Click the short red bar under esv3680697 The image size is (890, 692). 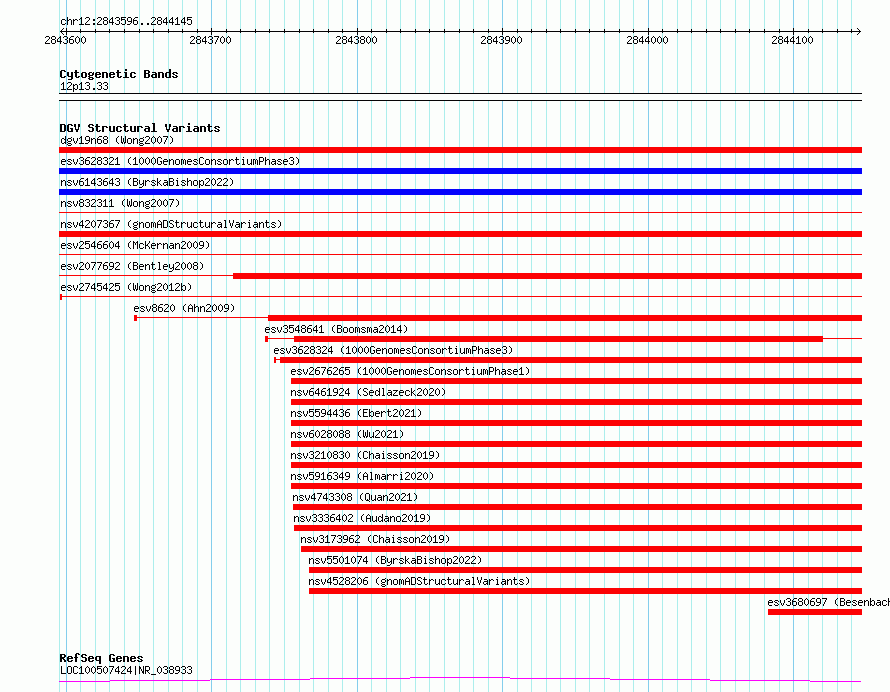click(815, 612)
